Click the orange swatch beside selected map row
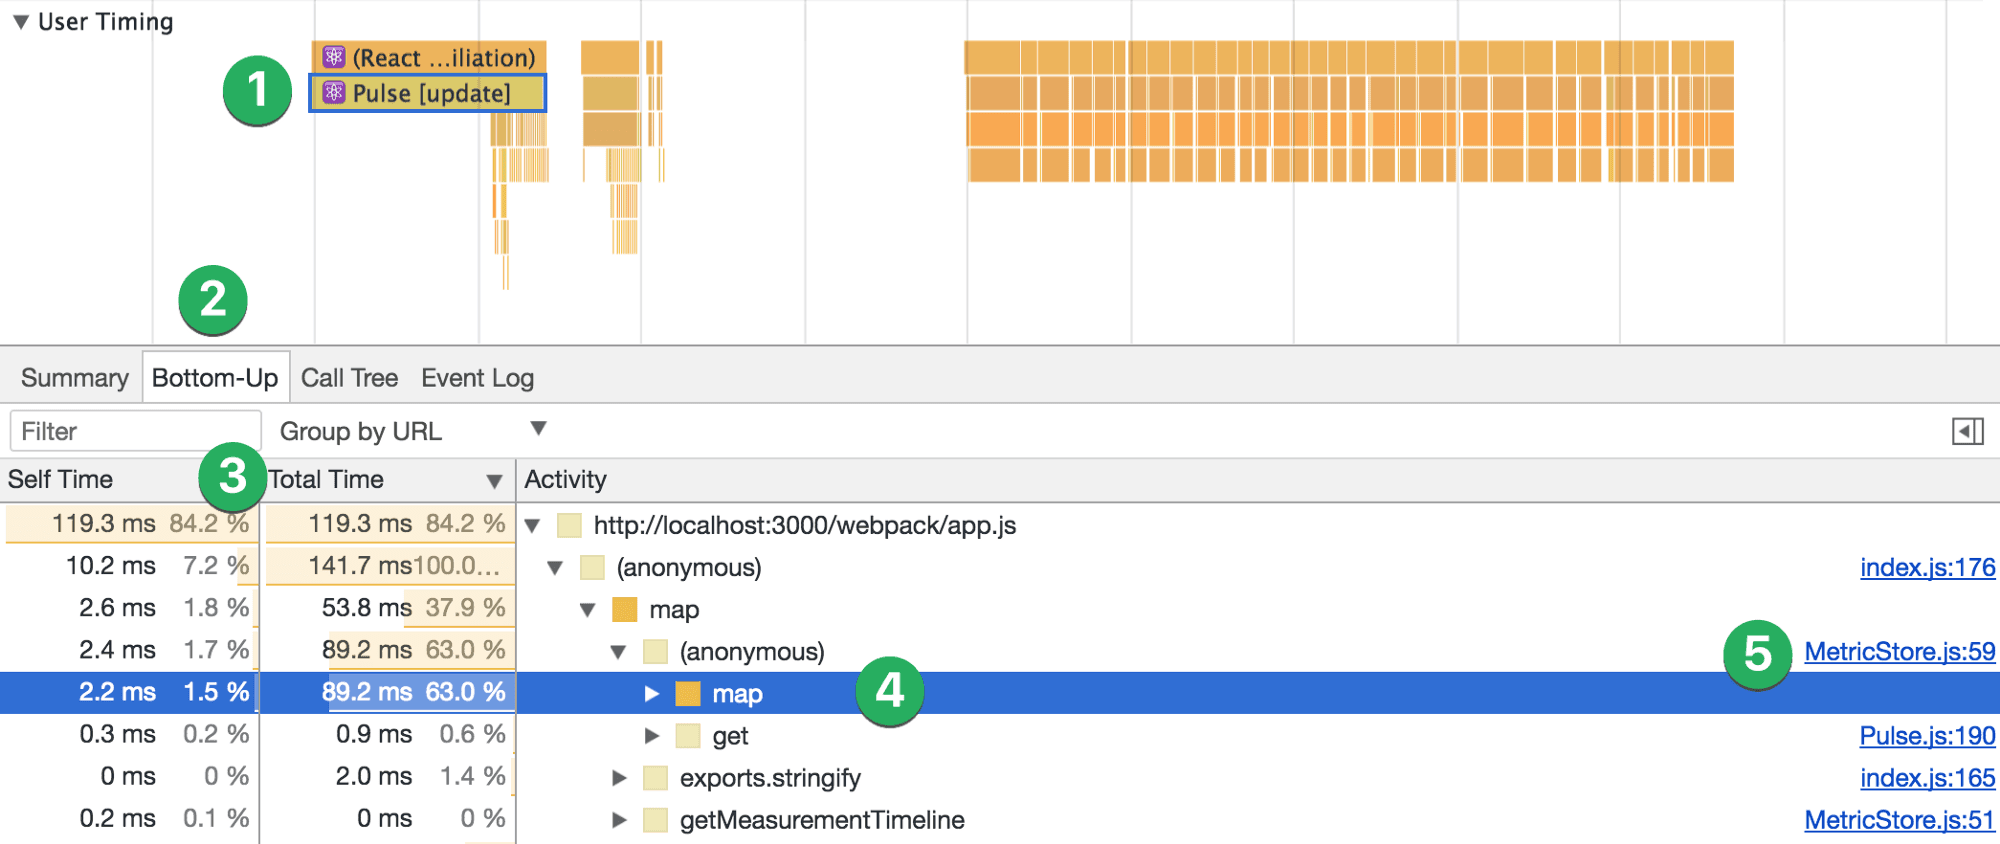The height and width of the screenshot is (844, 2000). coord(687,694)
